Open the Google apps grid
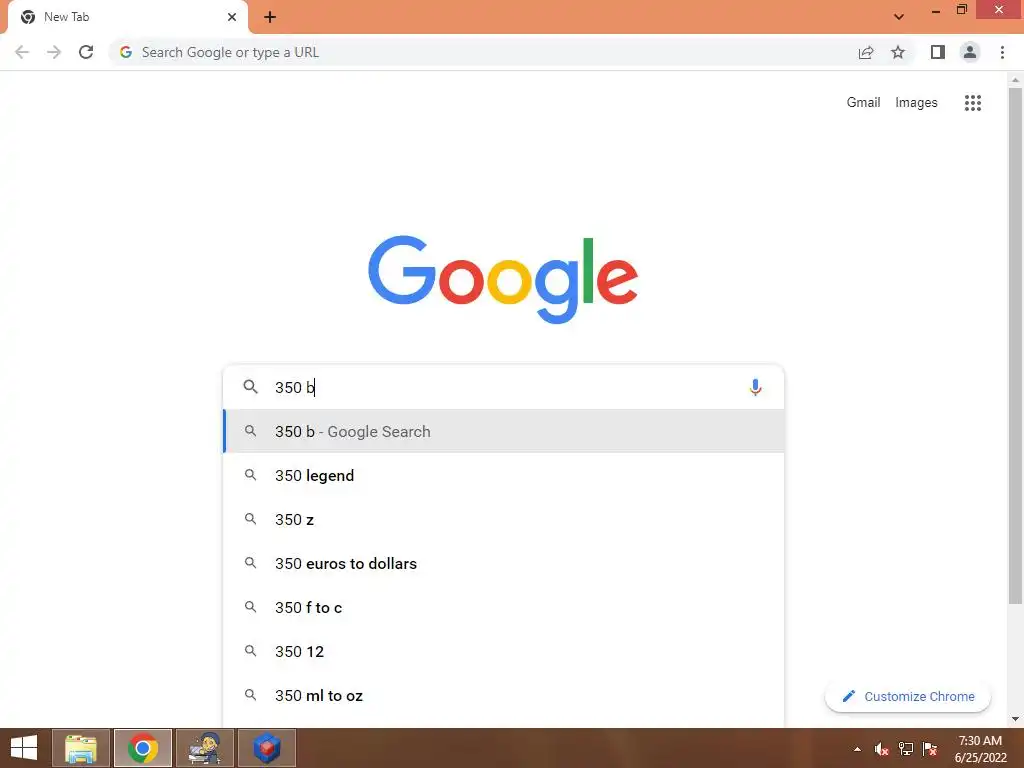Viewport: 1024px width, 768px height. click(972, 103)
